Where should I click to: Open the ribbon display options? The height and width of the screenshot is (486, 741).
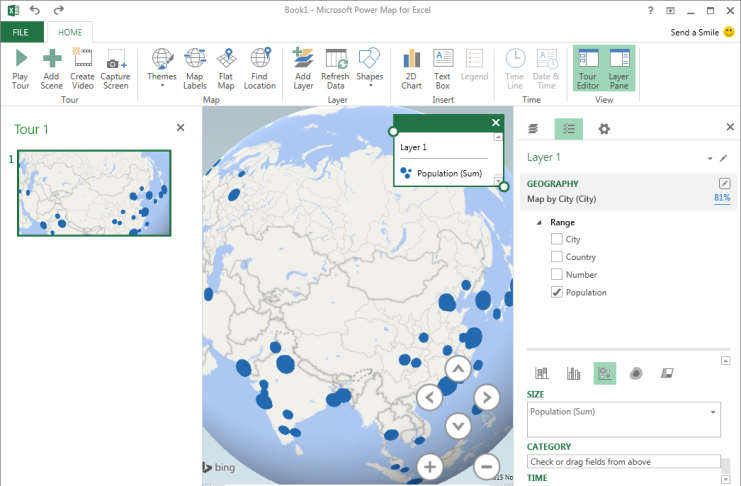coord(671,10)
